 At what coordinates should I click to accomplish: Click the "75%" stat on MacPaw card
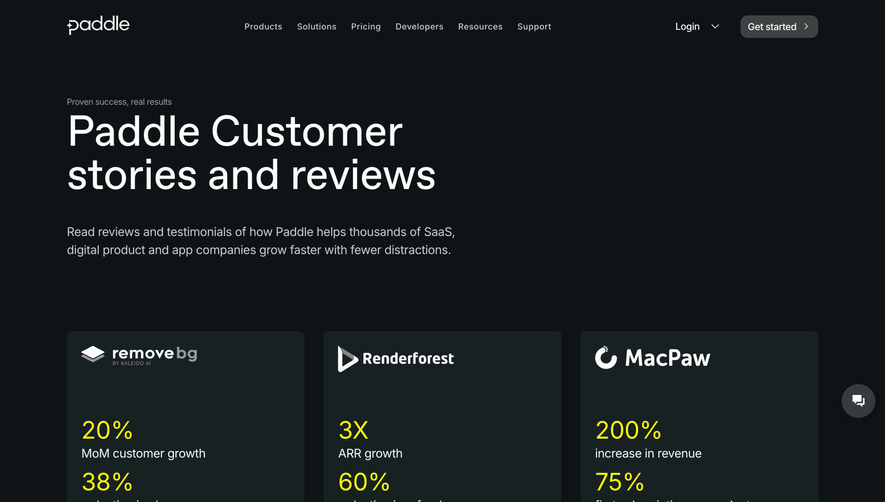tap(620, 482)
